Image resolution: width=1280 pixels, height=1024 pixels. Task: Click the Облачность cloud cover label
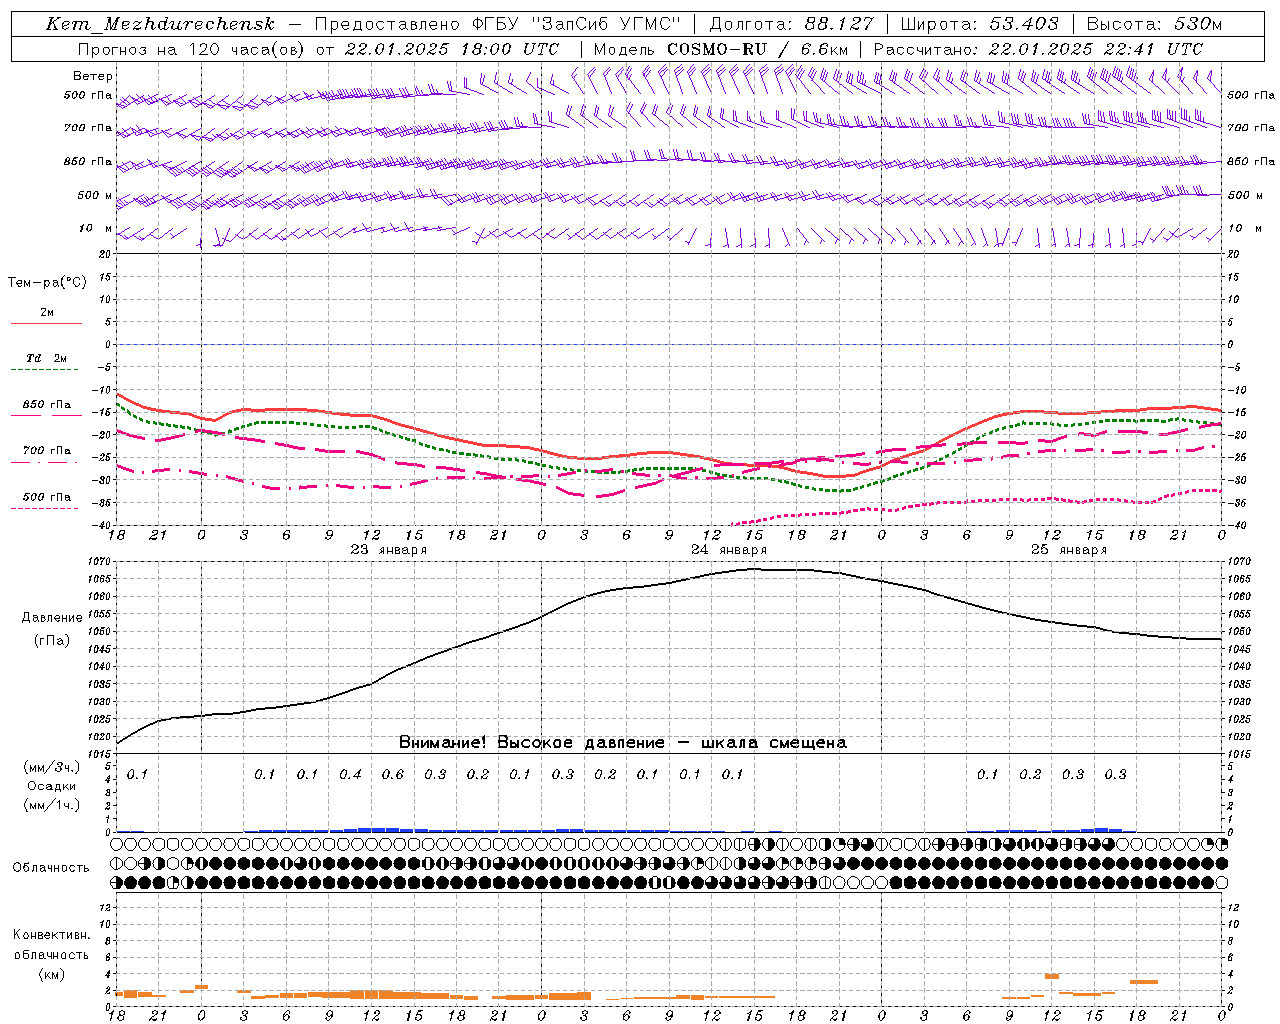point(51,867)
